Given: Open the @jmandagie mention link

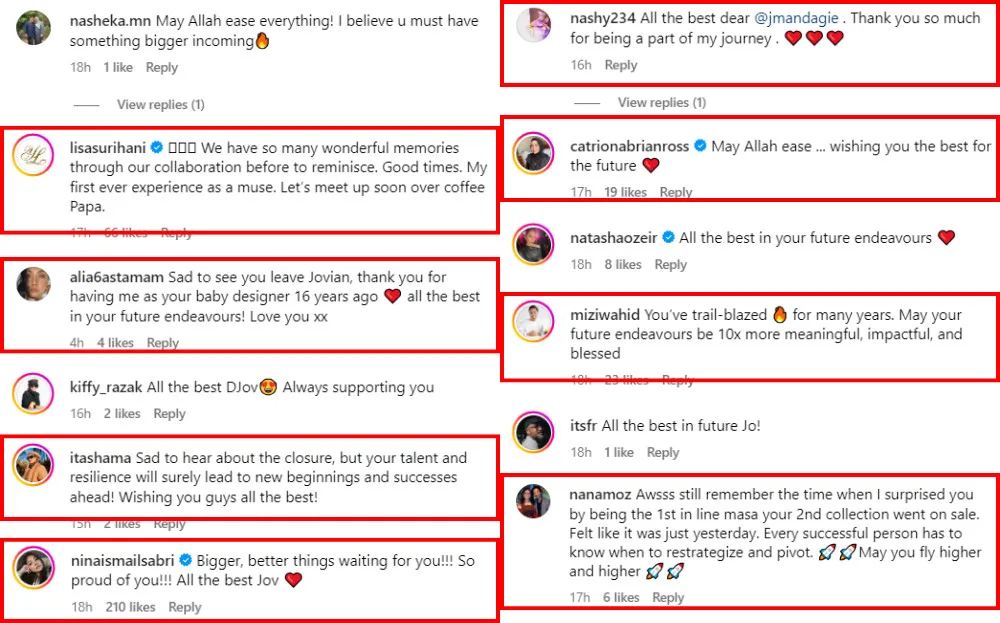Looking at the screenshot, I should point(800,18).
